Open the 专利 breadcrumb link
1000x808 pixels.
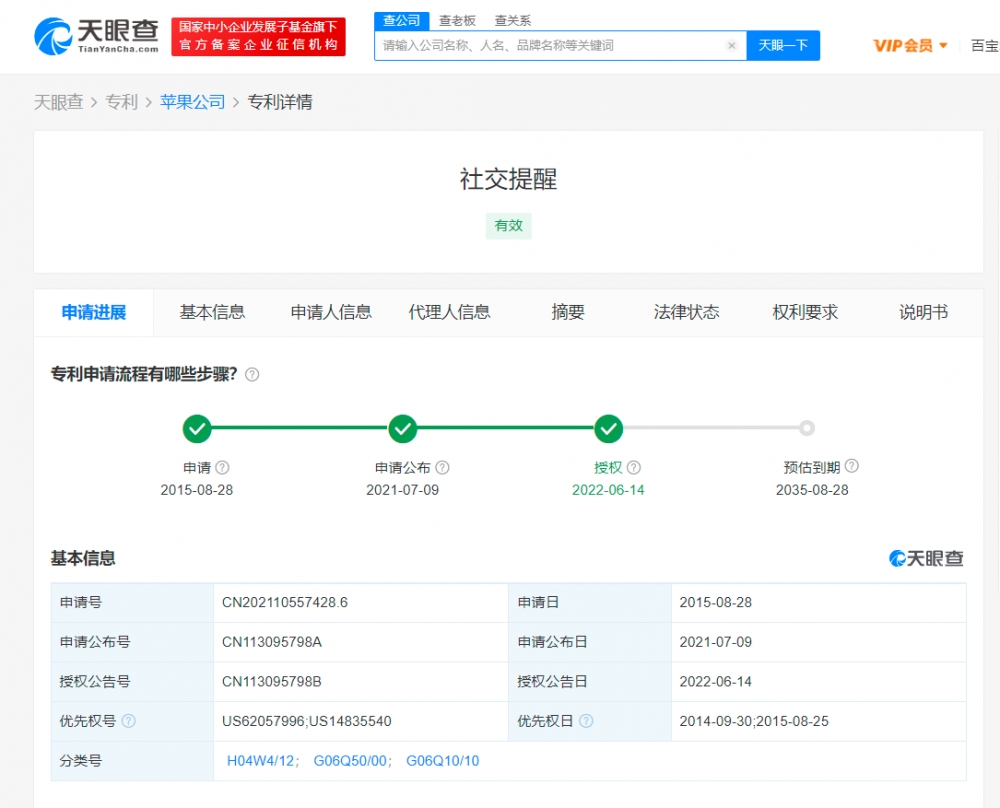[x=121, y=102]
